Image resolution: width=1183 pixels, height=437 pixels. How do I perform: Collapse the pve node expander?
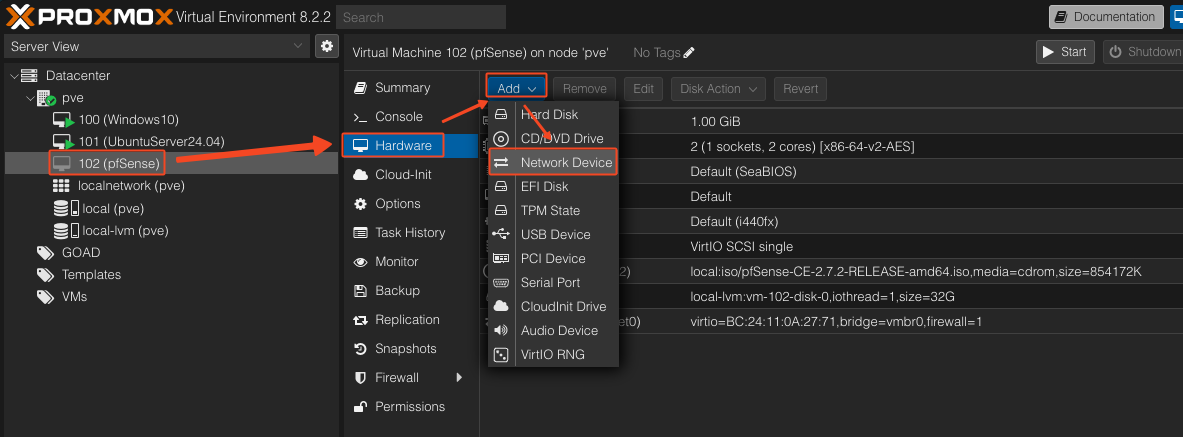[x=30, y=98]
